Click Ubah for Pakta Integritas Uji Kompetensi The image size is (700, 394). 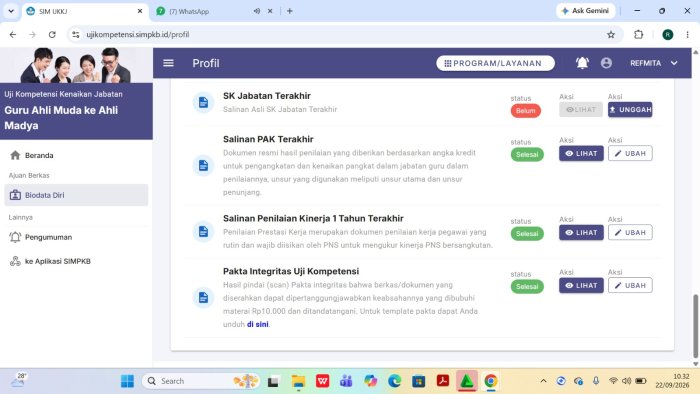click(x=630, y=286)
